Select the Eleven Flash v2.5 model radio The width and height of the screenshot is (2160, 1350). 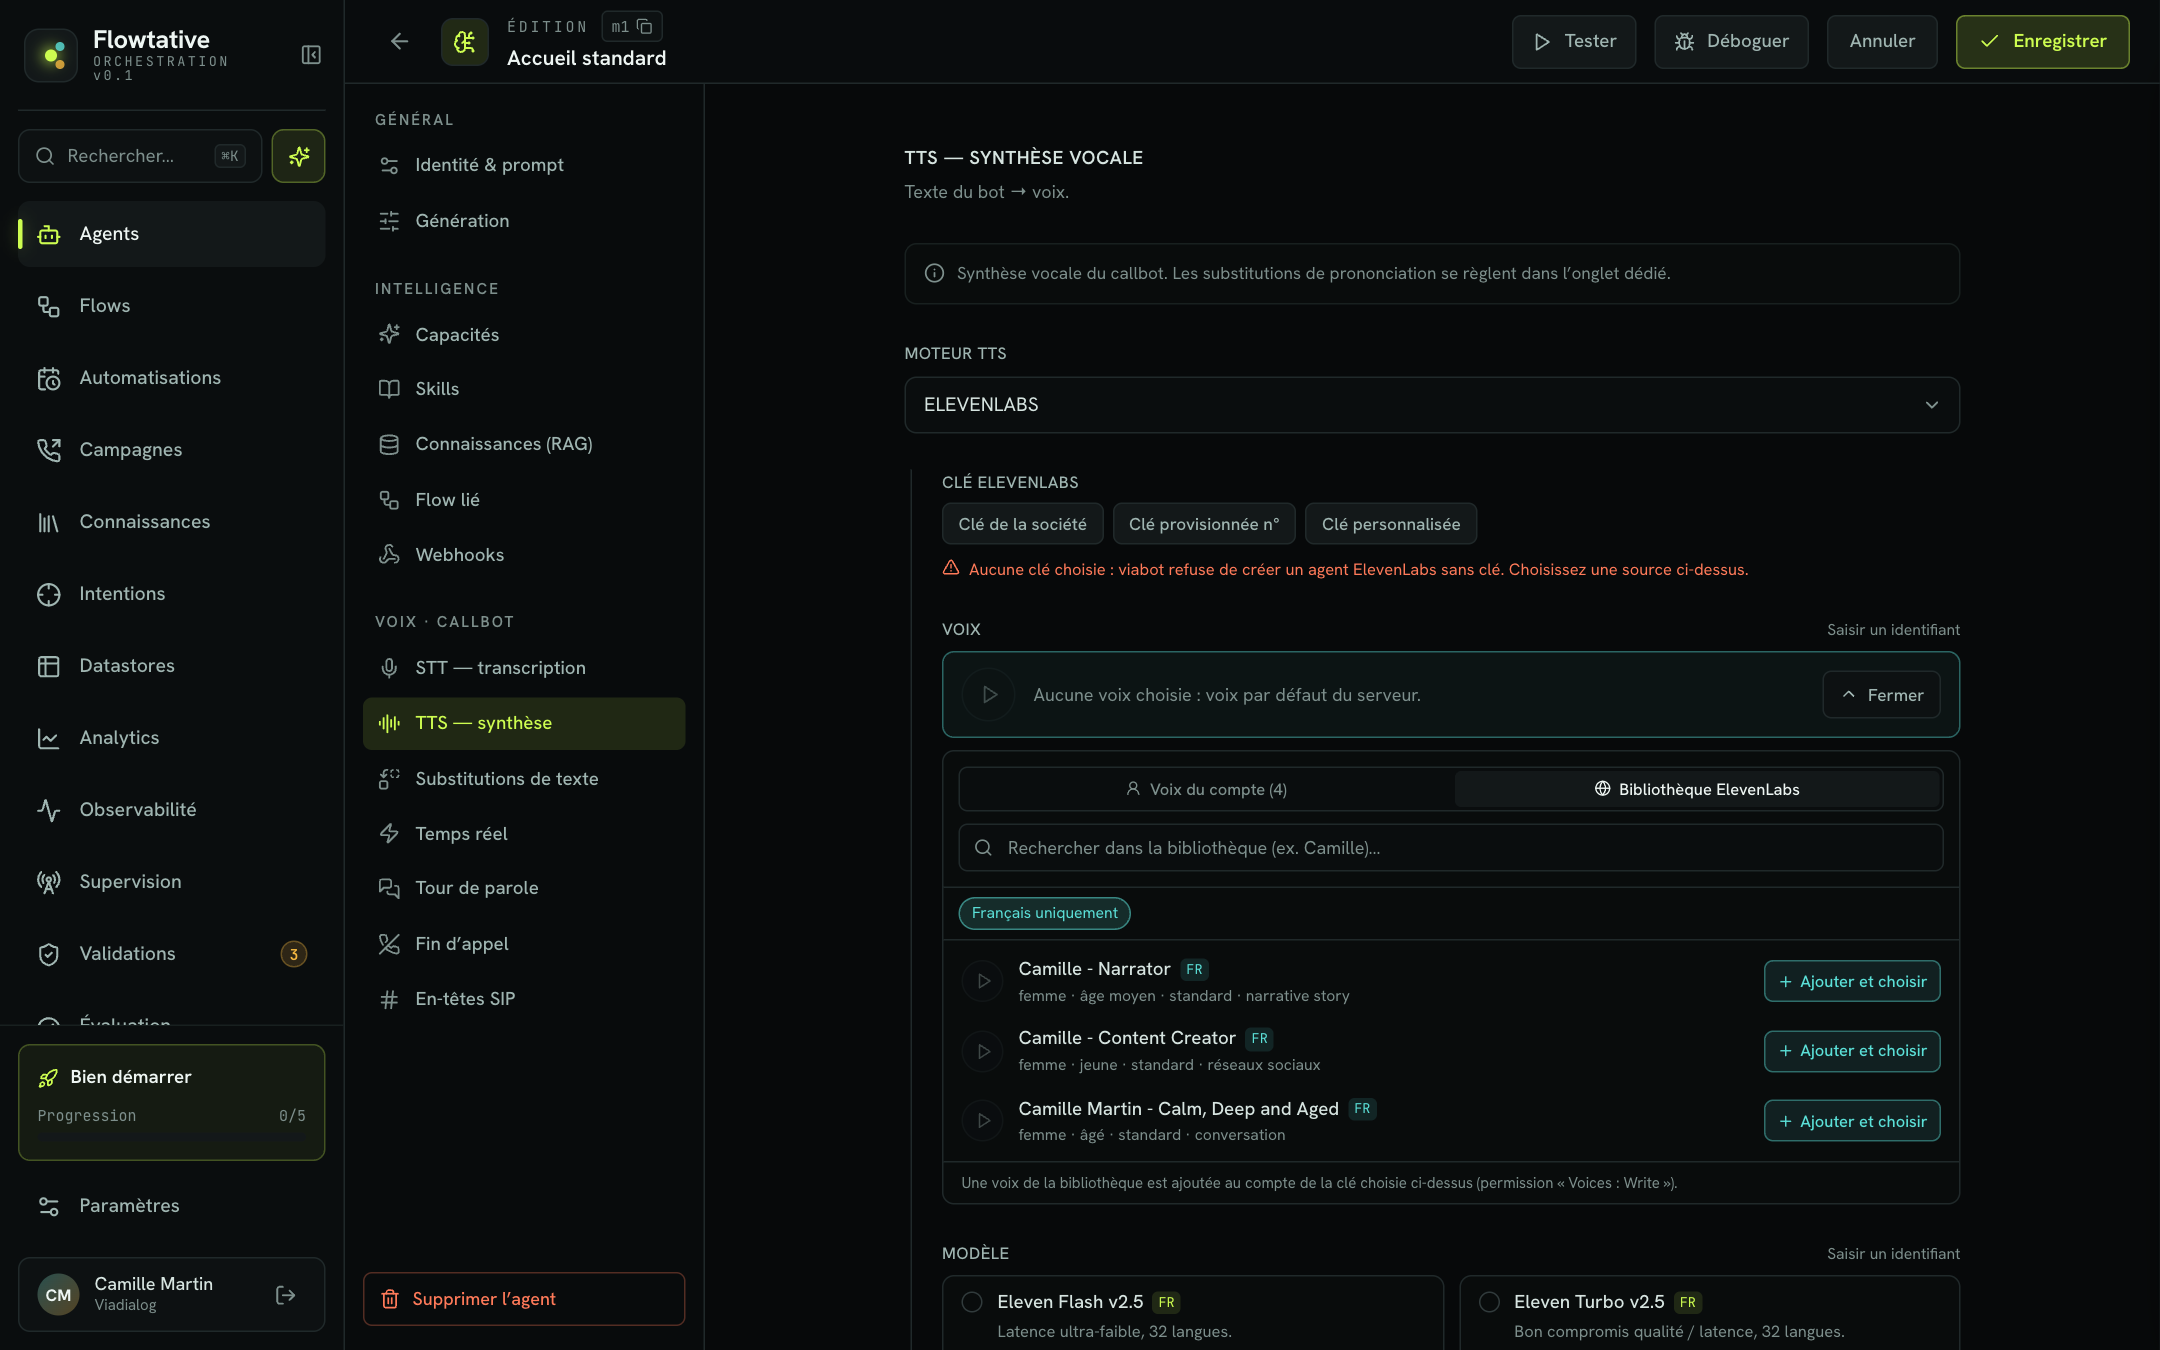click(972, 1302)
